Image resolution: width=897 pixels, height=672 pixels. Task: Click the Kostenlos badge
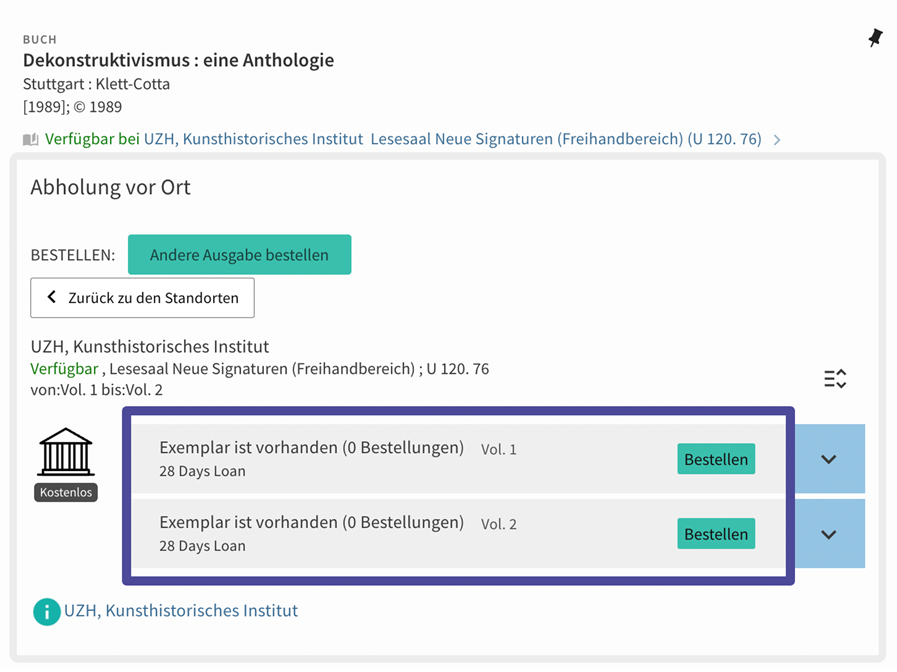coord(66,492)
